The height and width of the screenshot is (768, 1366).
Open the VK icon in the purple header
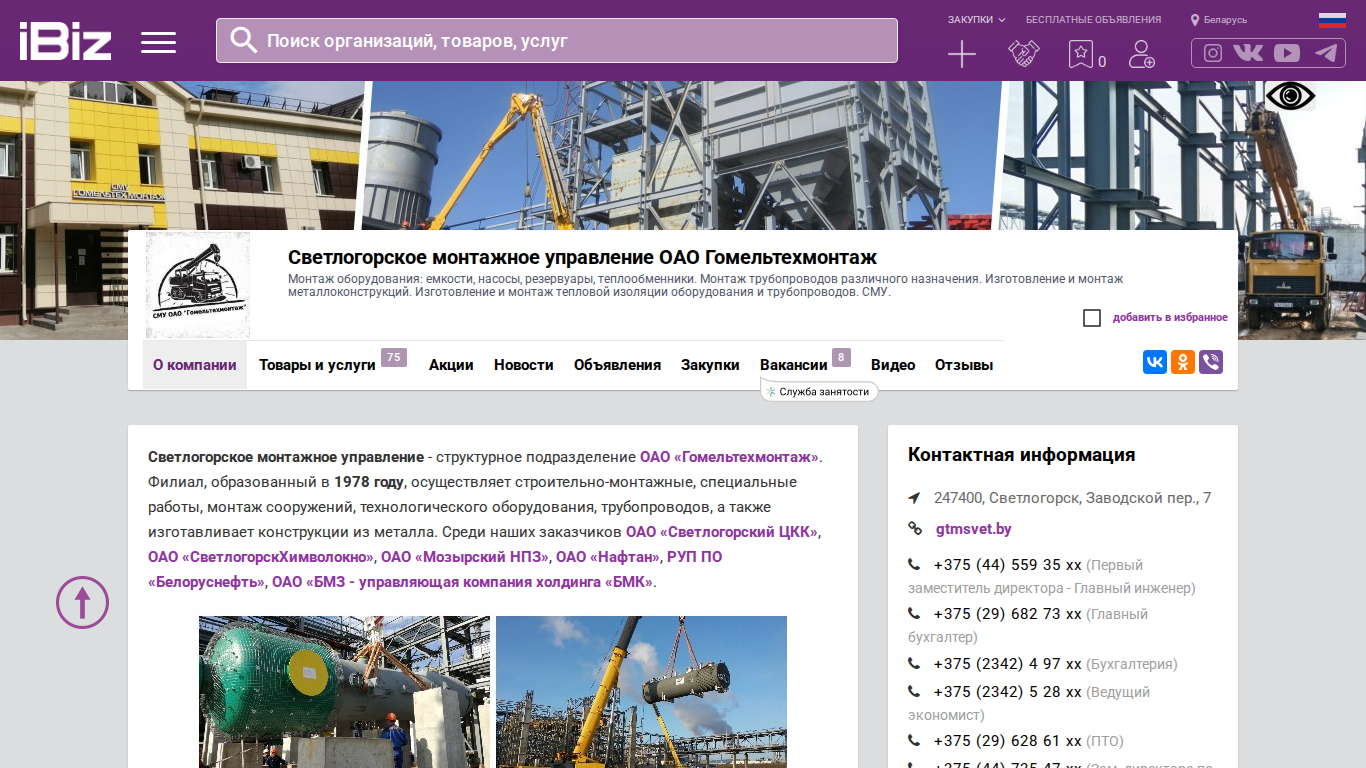click(1248, 53)
